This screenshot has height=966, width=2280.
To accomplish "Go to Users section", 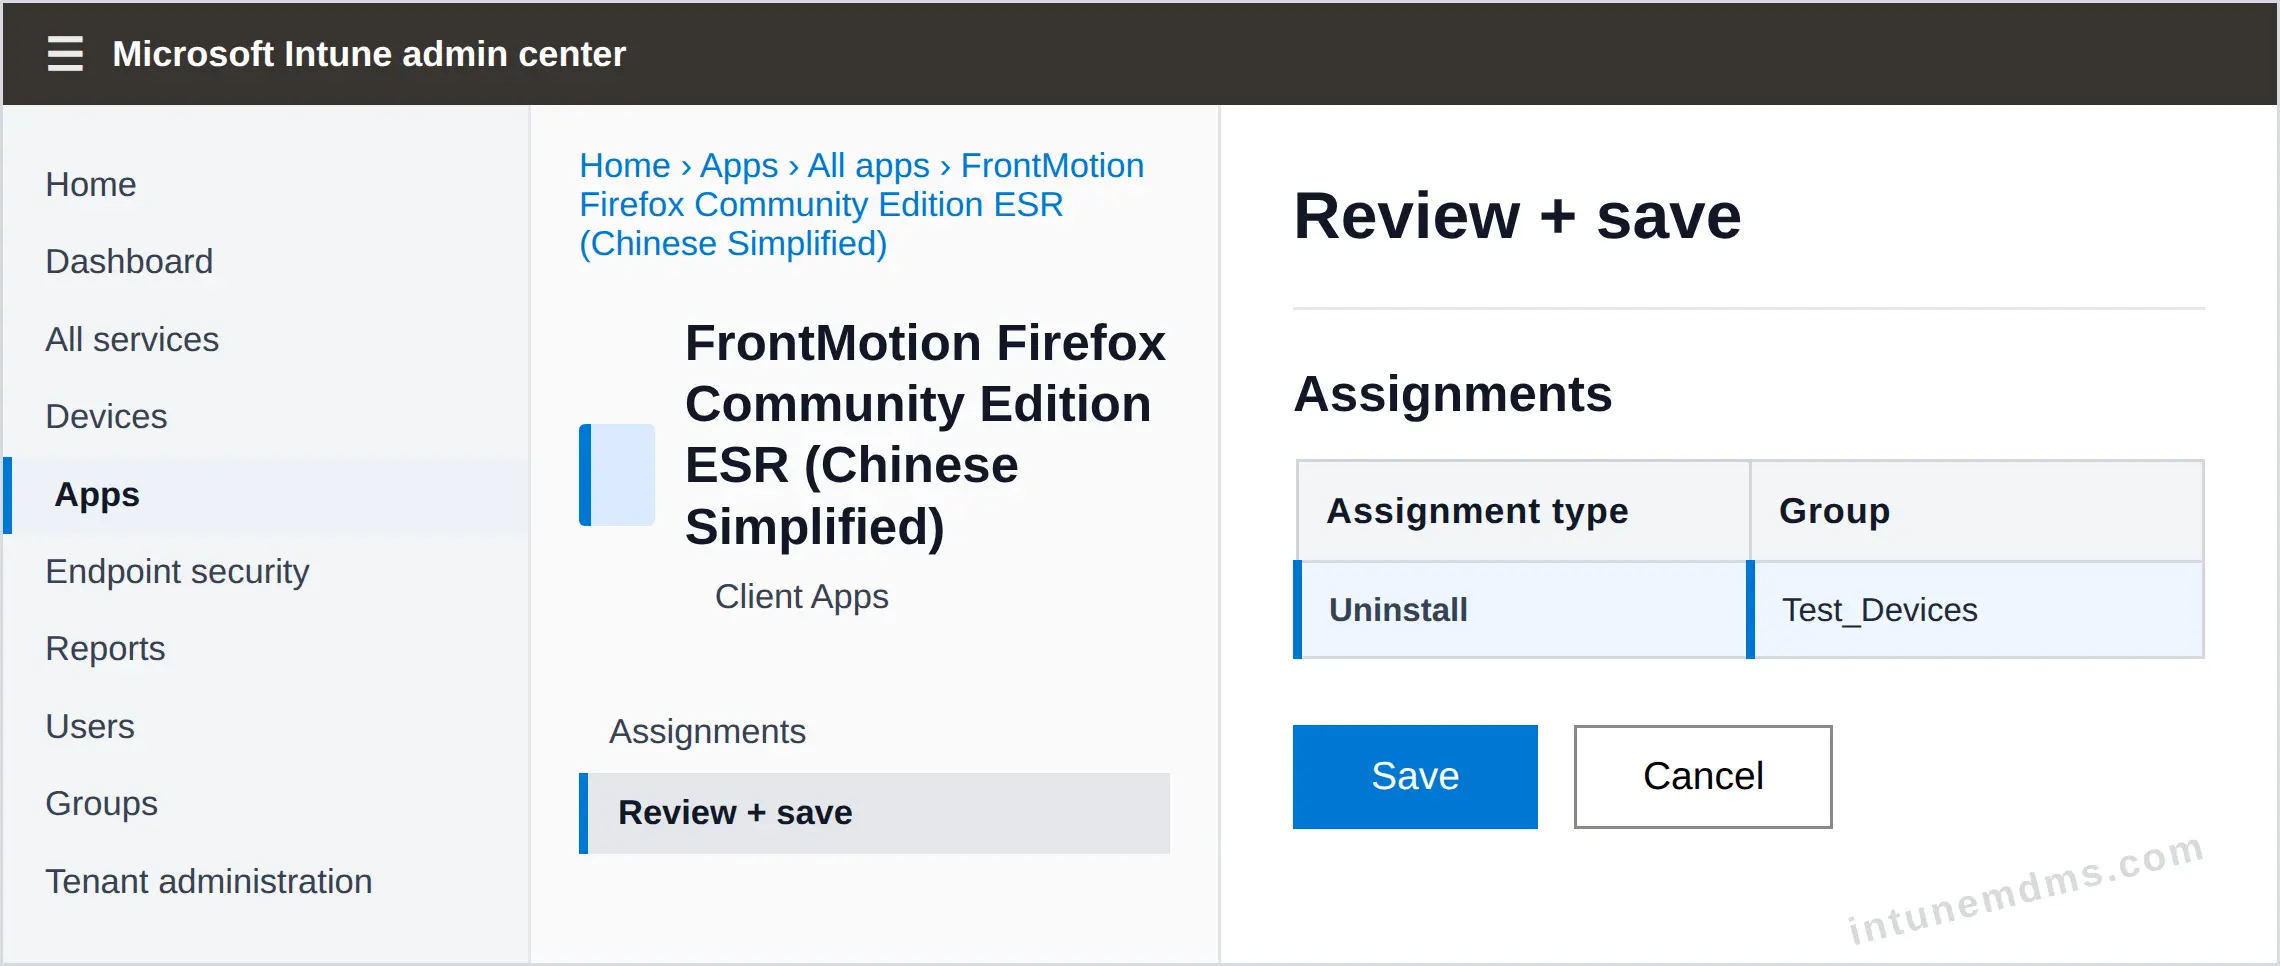I will point(90,726).
